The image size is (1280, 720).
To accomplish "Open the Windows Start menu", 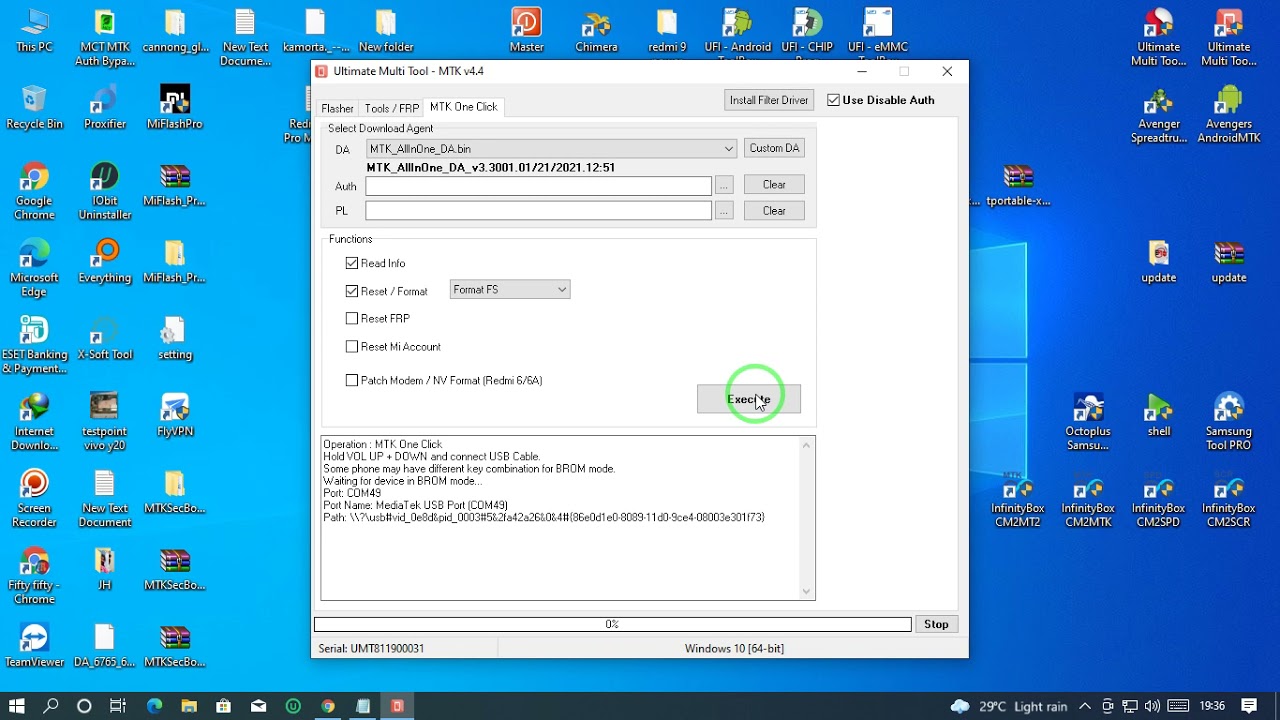I will tap(17, 706).
